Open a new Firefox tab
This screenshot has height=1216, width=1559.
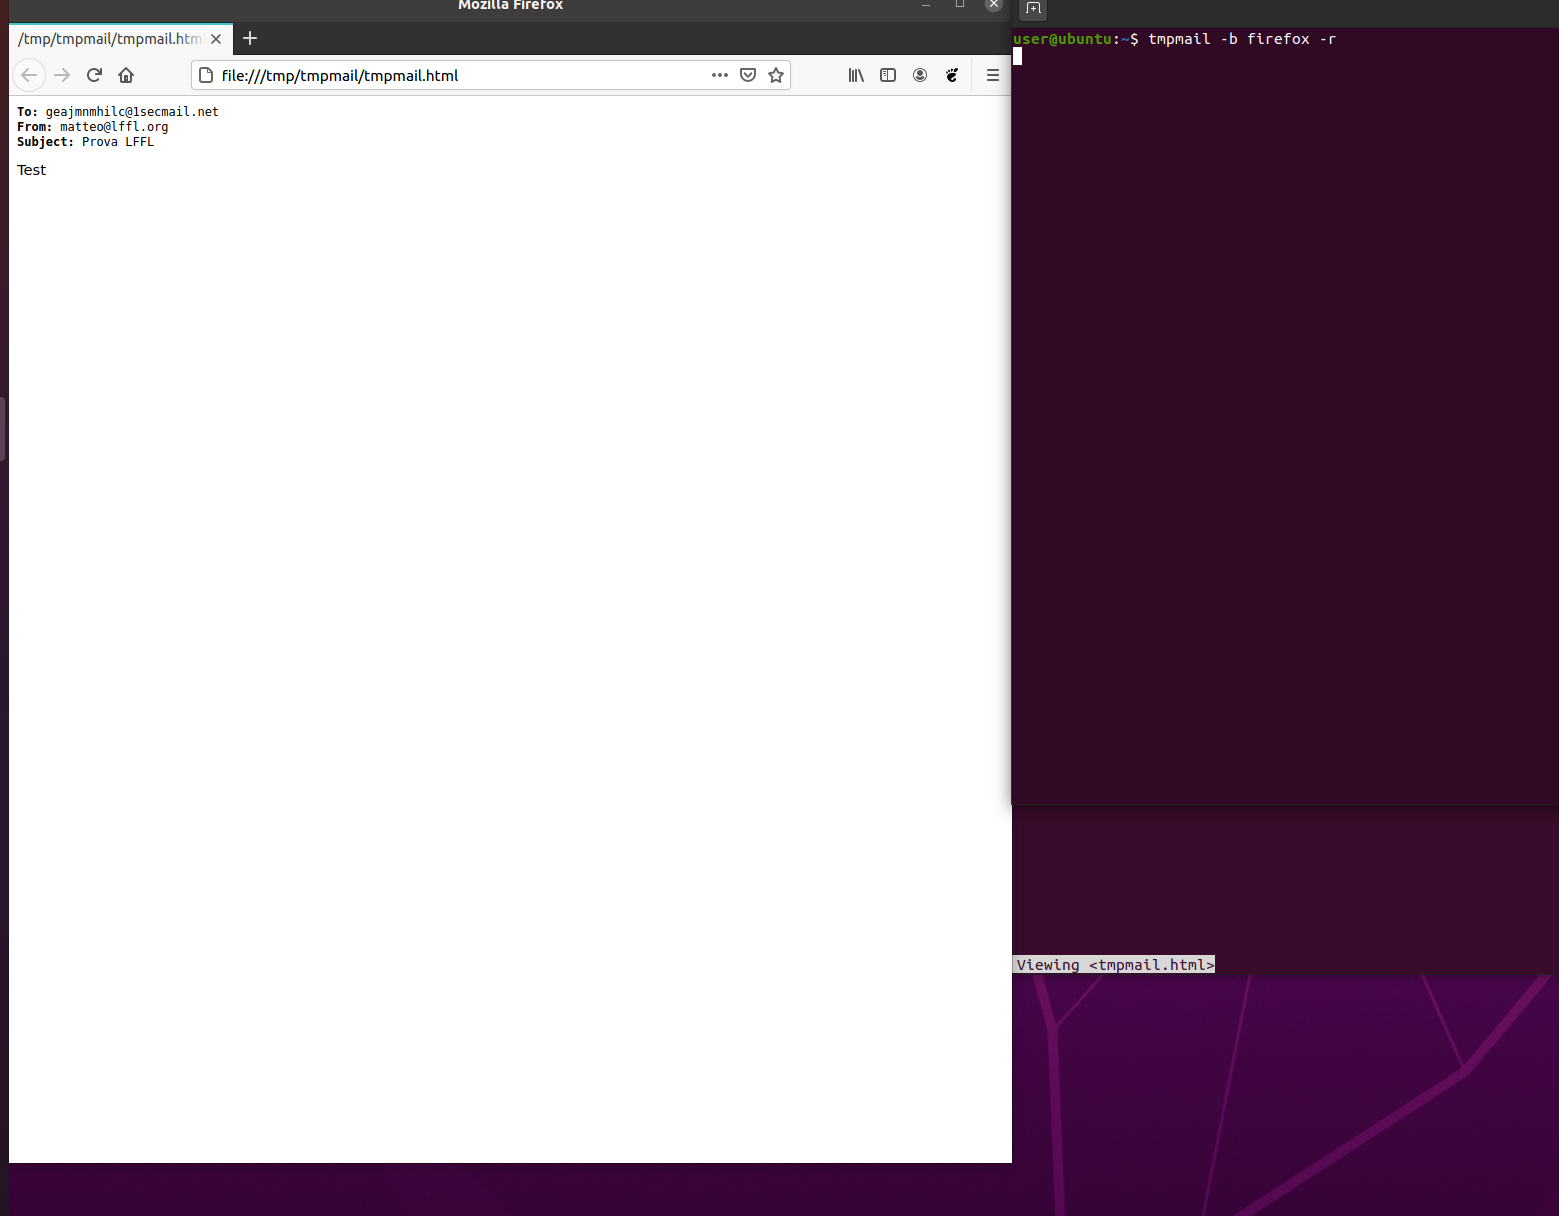[250, 38]
